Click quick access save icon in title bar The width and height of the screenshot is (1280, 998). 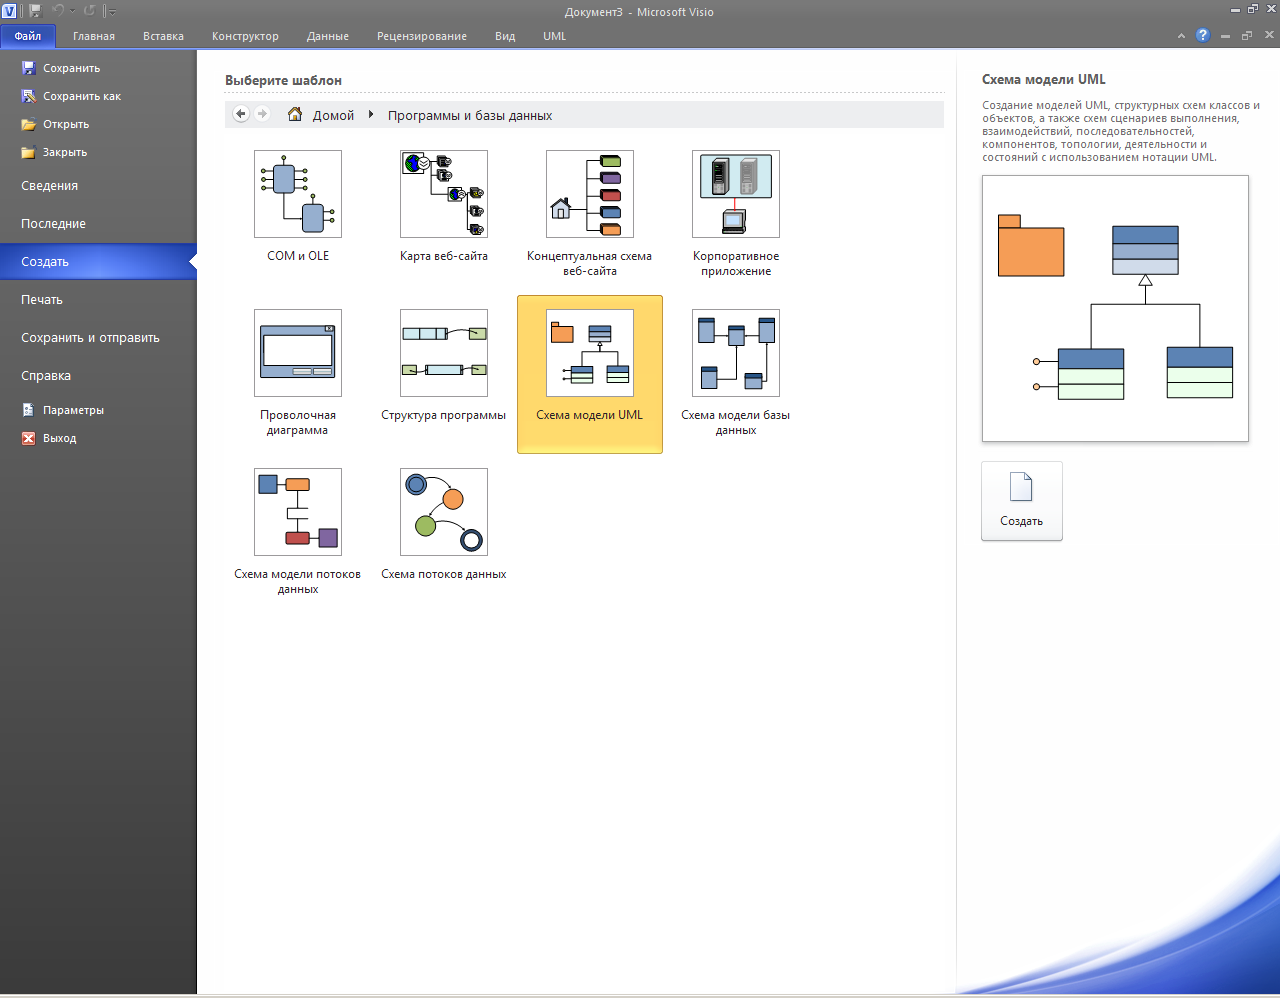(35, 11)
